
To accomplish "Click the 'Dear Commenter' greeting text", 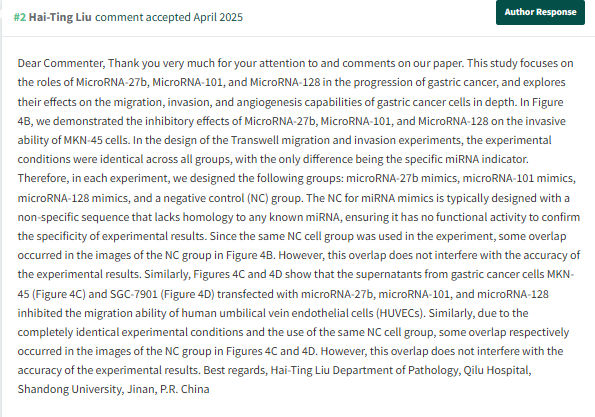I will [x=61, y=63].
